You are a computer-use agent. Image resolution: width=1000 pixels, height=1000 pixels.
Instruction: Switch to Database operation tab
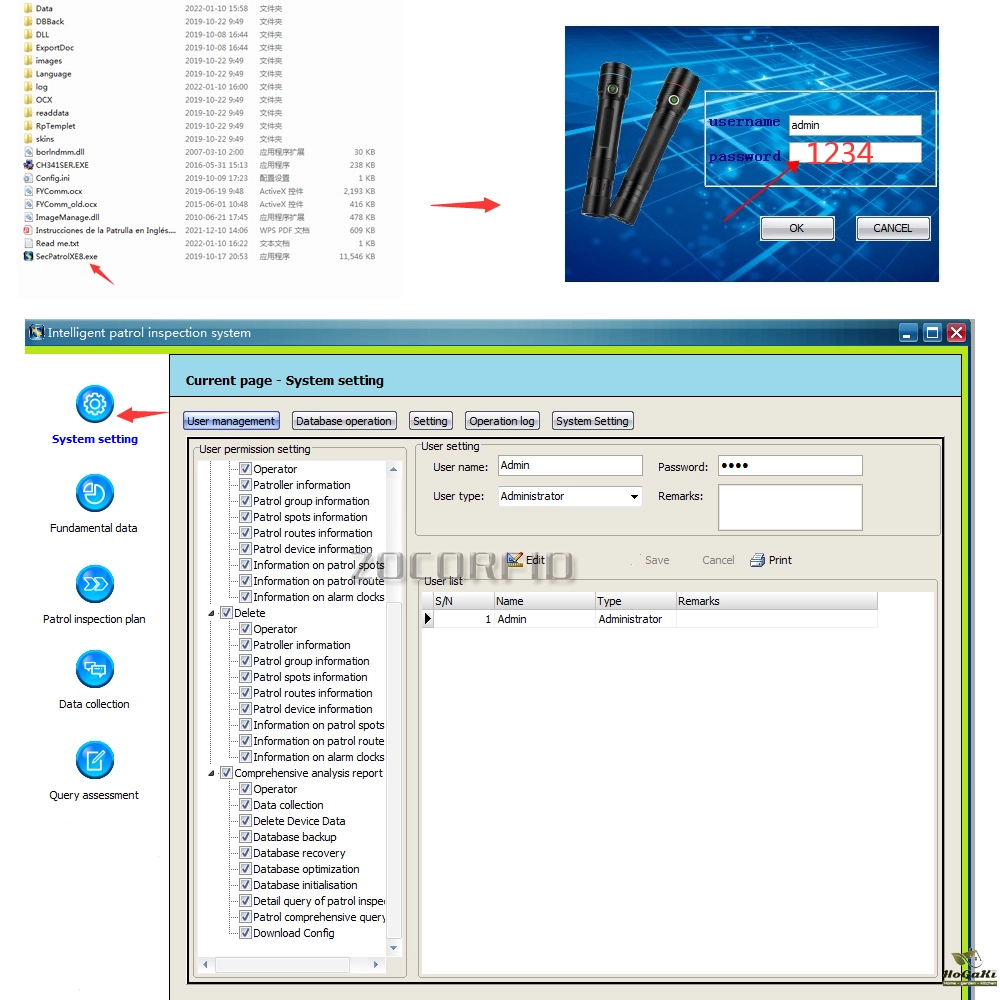coord(344,421)
